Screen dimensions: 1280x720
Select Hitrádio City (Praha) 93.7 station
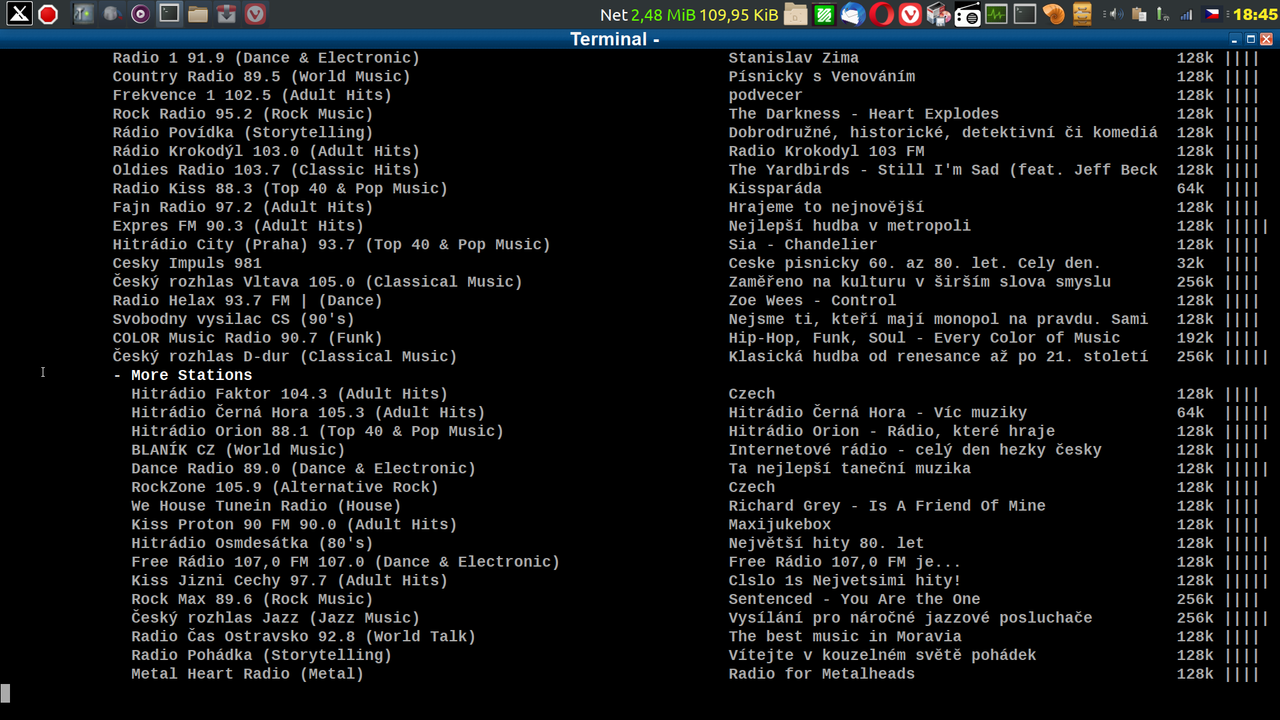331,244
